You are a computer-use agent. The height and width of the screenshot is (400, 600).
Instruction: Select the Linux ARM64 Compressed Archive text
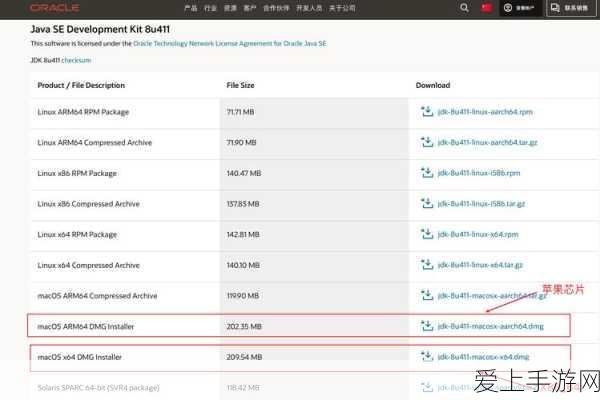[95, 142]
